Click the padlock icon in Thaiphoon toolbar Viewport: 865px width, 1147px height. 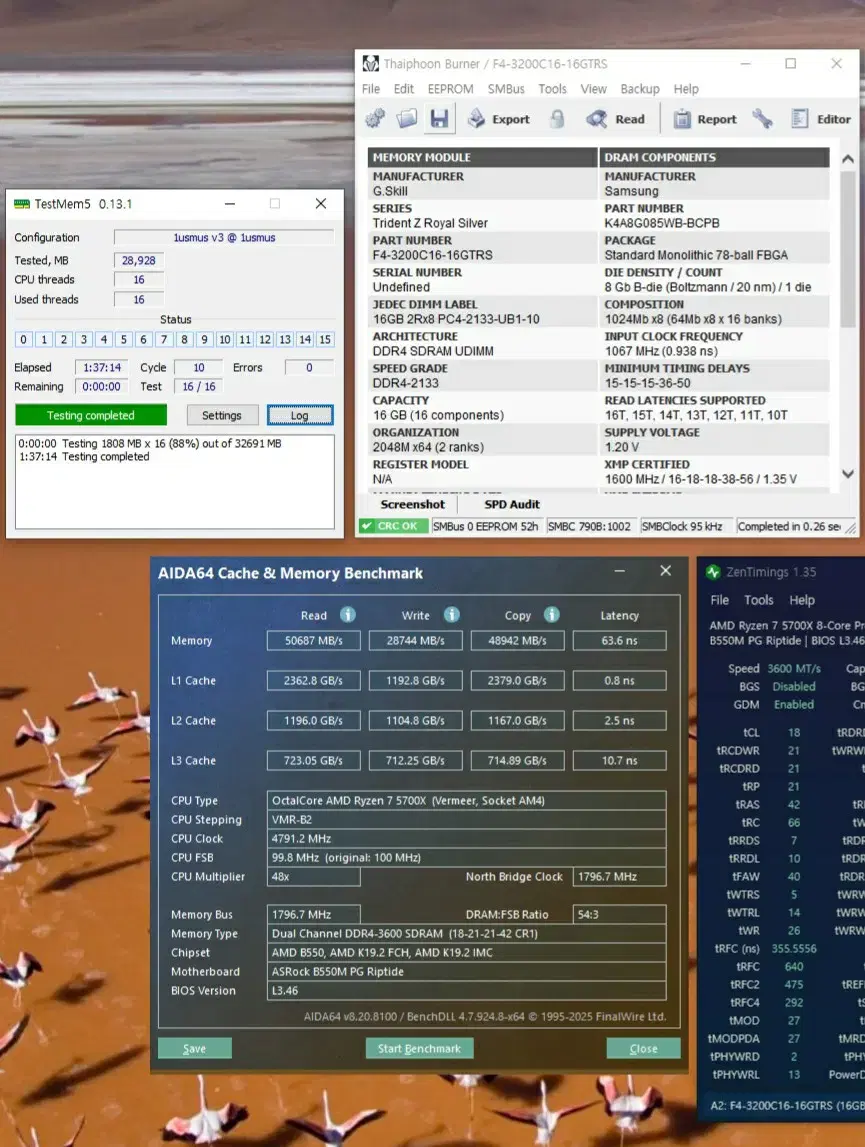(x=557, y=119)
